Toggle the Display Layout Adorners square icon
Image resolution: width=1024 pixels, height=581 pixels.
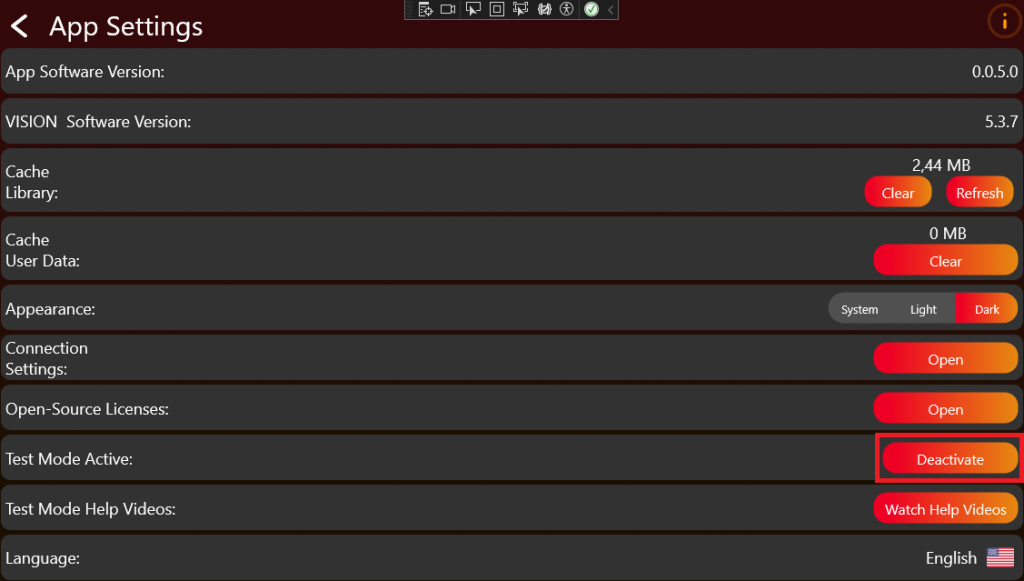[x=497, y=9]
